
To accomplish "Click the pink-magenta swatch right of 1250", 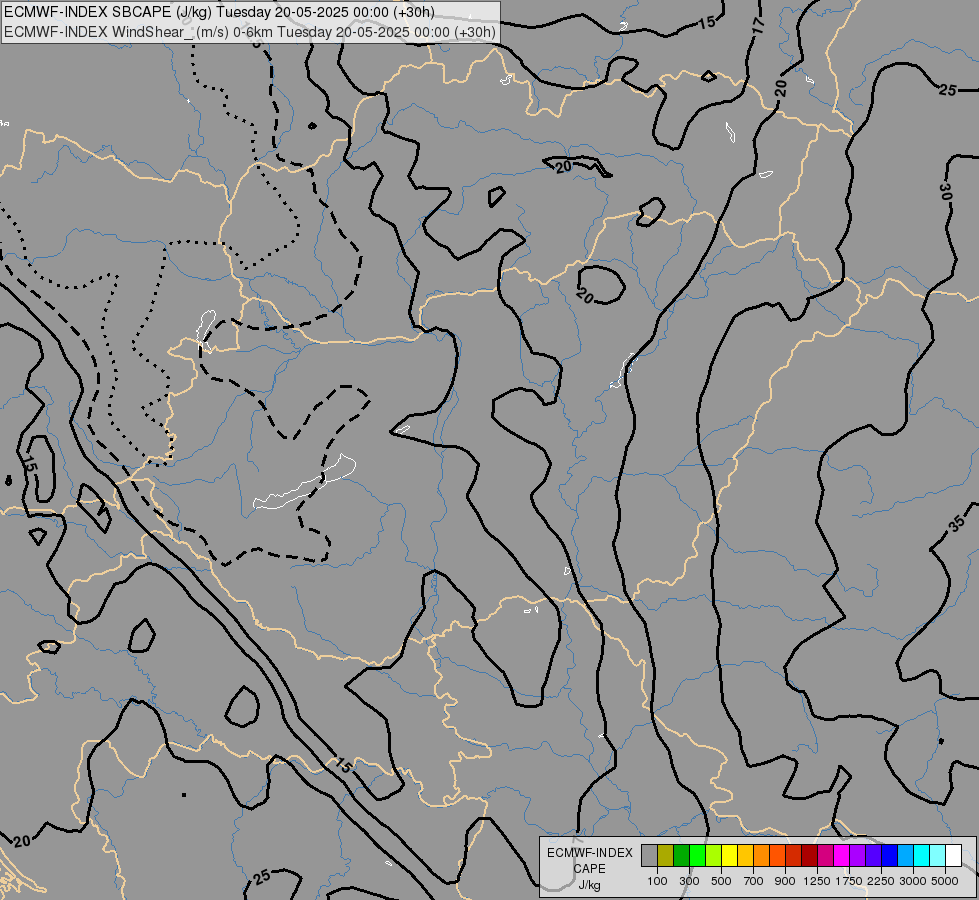I will tap(825, 855).
